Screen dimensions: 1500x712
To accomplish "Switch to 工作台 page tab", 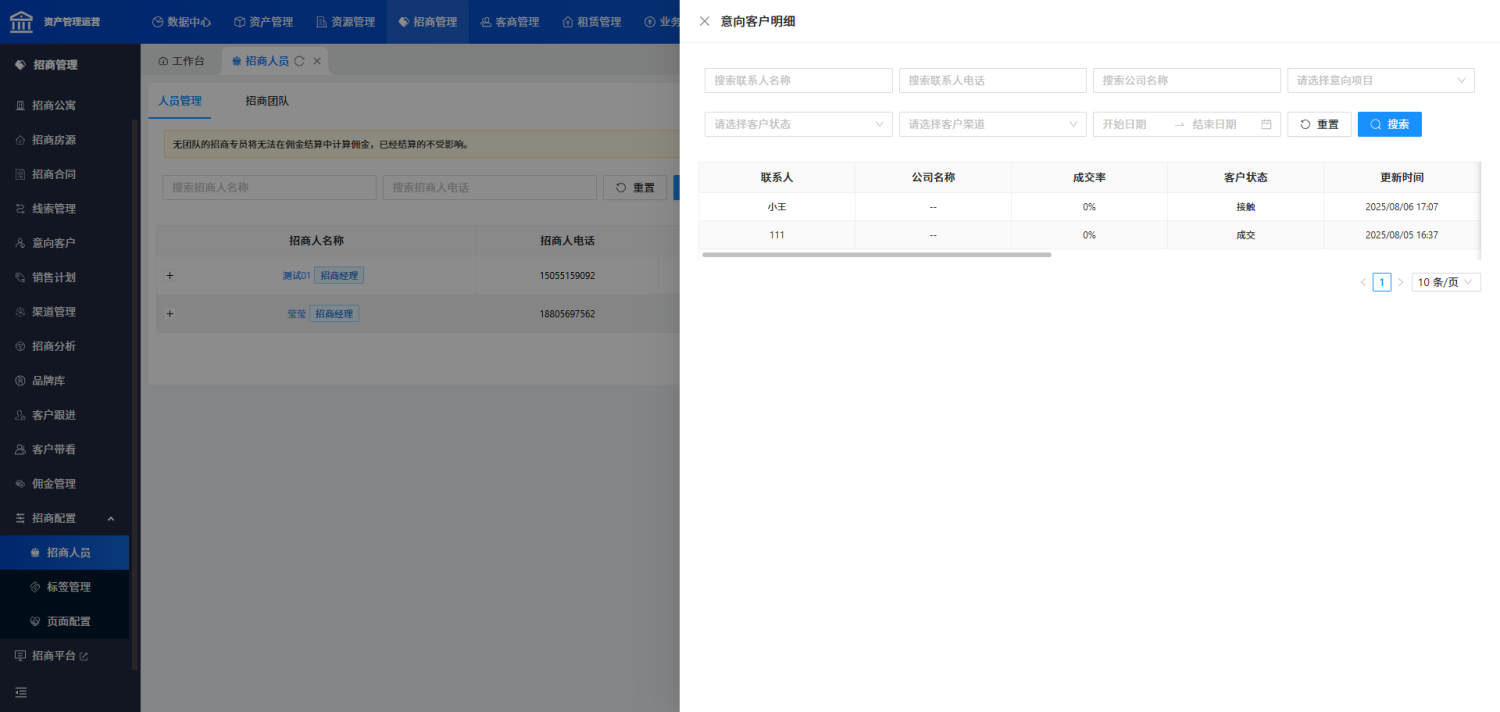I will pyautogui.click(x=181, y=61).
